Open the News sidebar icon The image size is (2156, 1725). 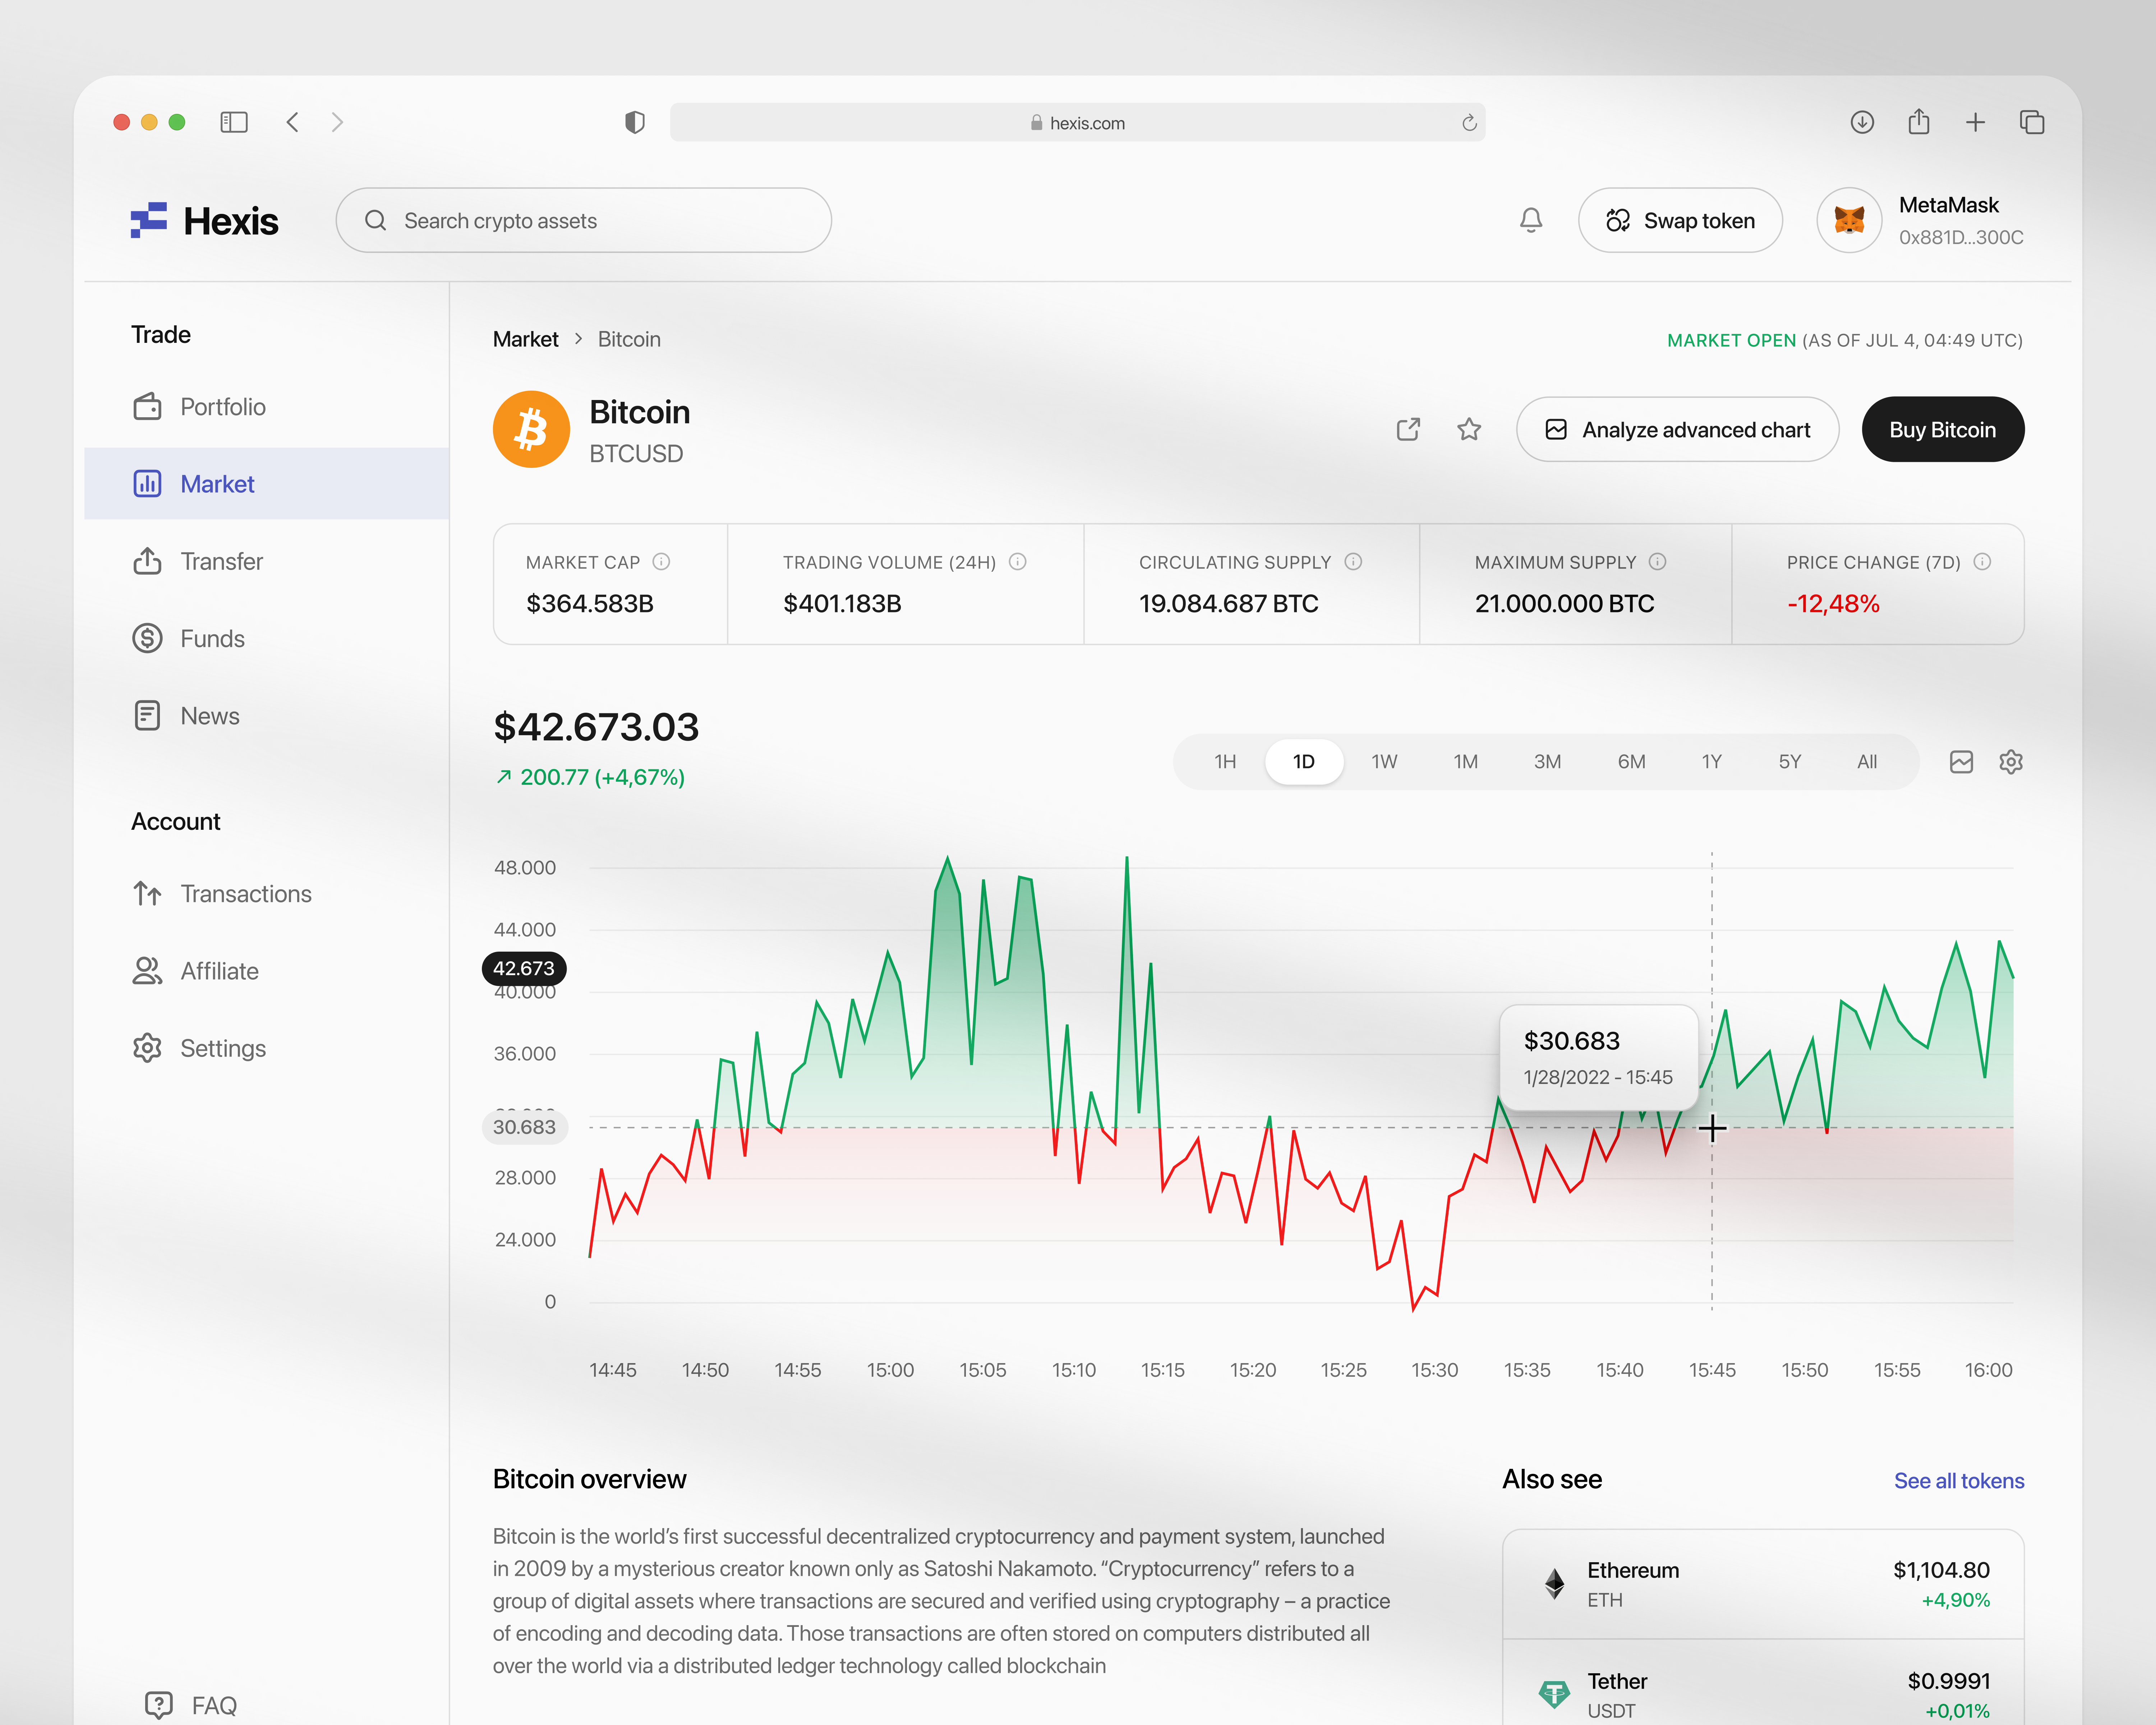pos(148,715)
